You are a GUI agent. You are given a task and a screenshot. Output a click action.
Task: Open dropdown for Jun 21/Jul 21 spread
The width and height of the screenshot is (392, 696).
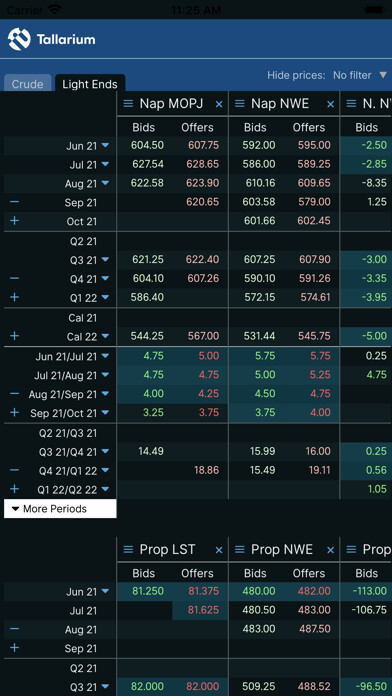click(x=105, y=356)
